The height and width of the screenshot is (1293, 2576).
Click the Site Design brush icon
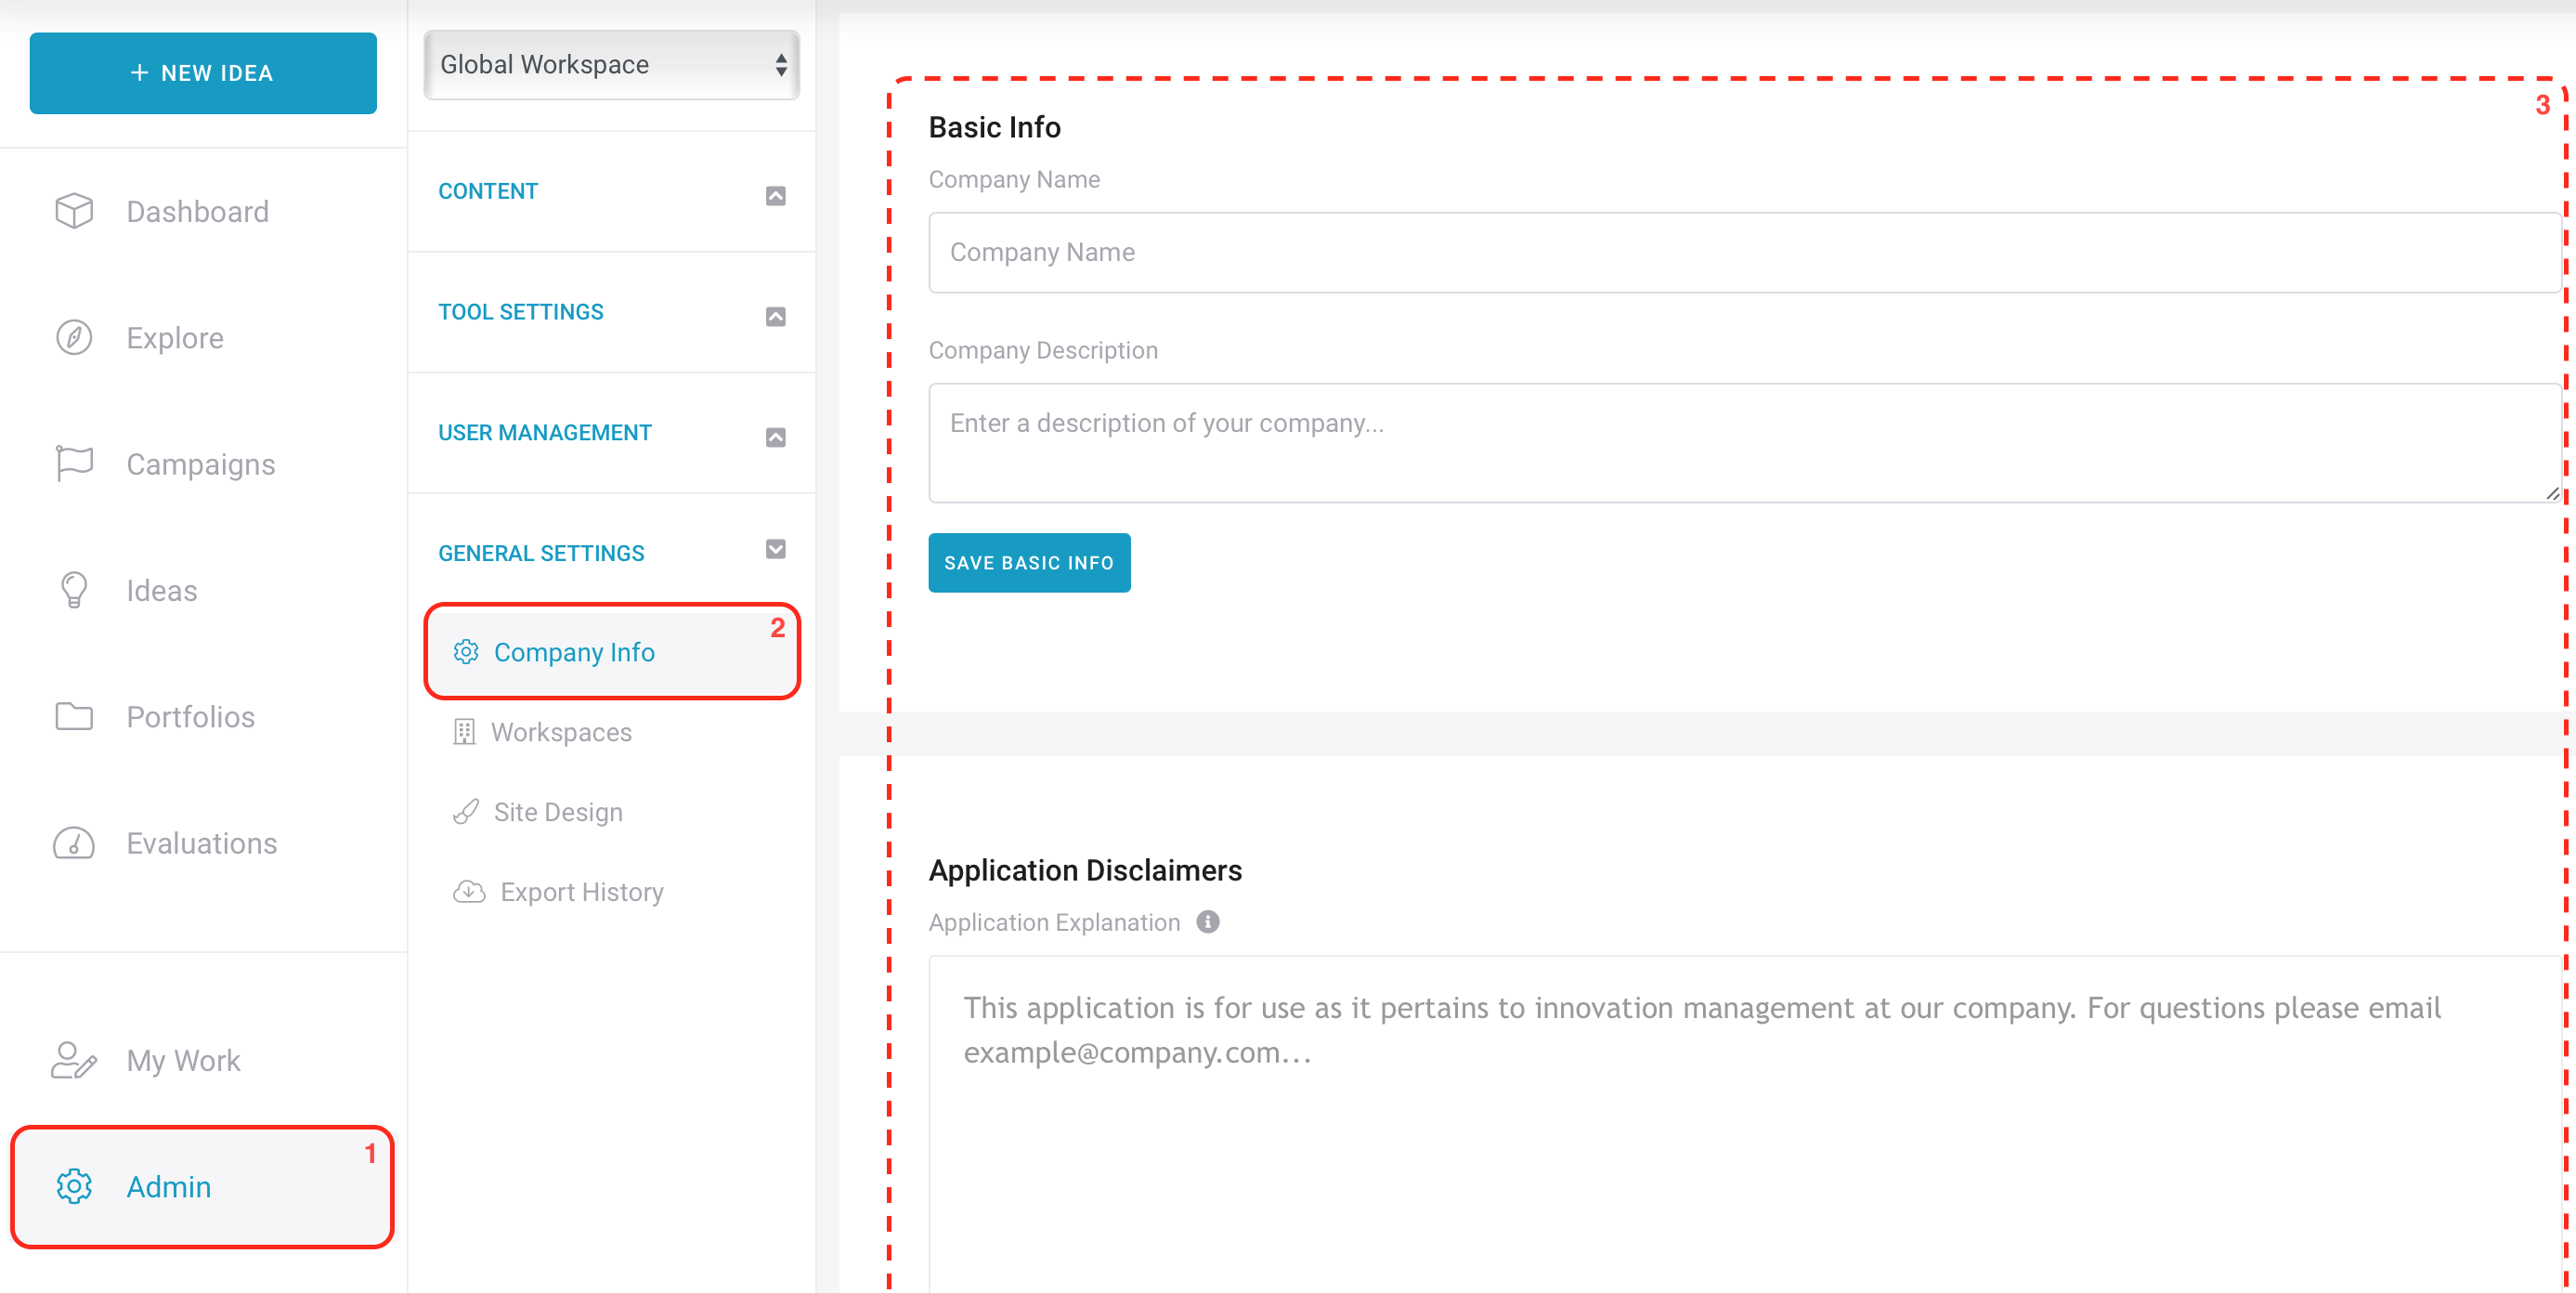[x=466, y=812]
